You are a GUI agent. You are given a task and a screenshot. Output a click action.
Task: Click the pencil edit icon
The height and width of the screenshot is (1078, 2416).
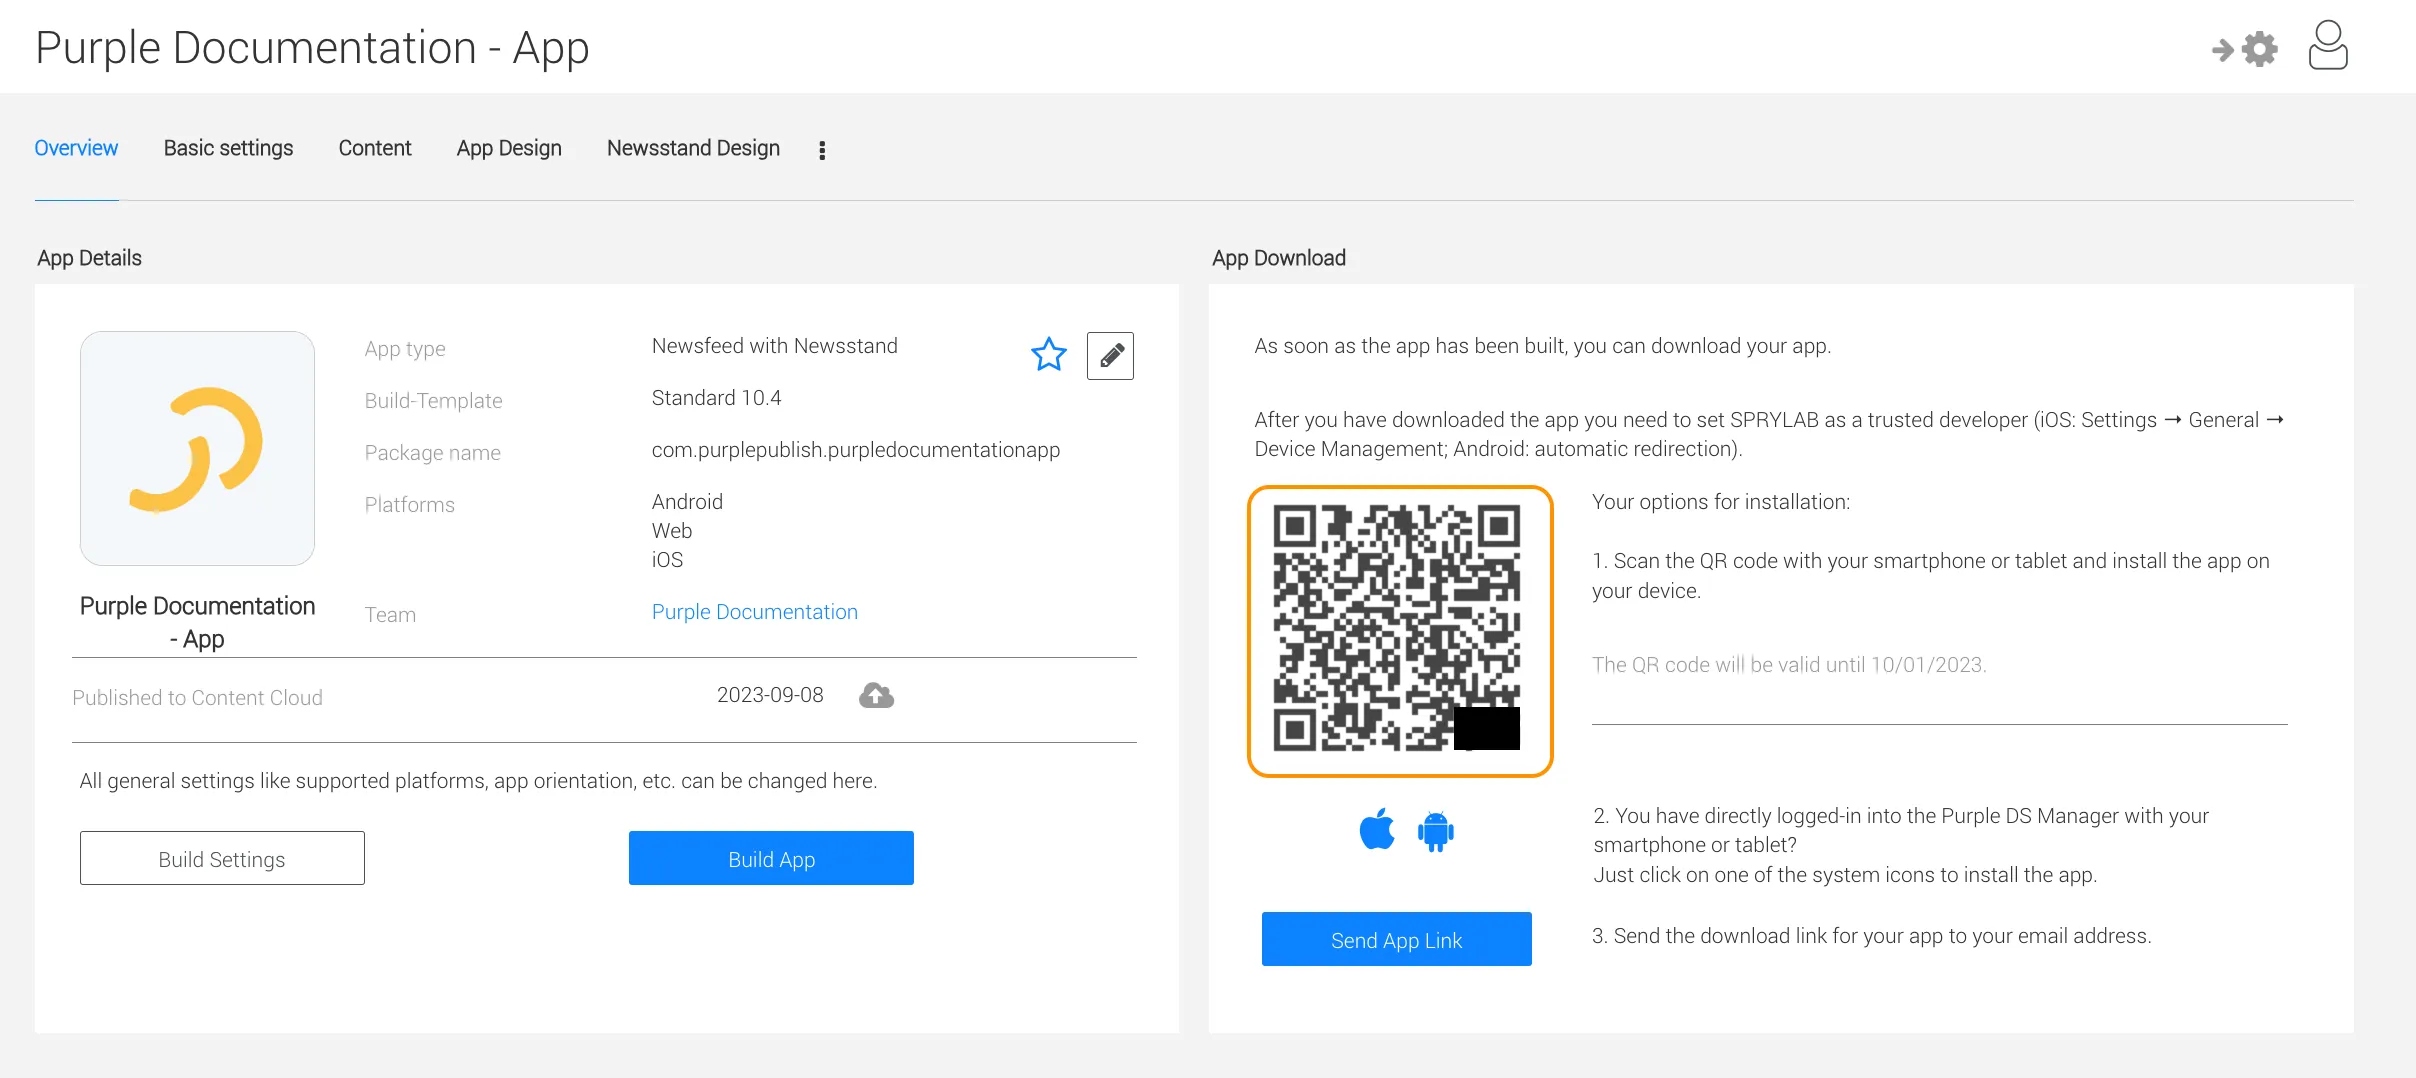[1110, 356]
